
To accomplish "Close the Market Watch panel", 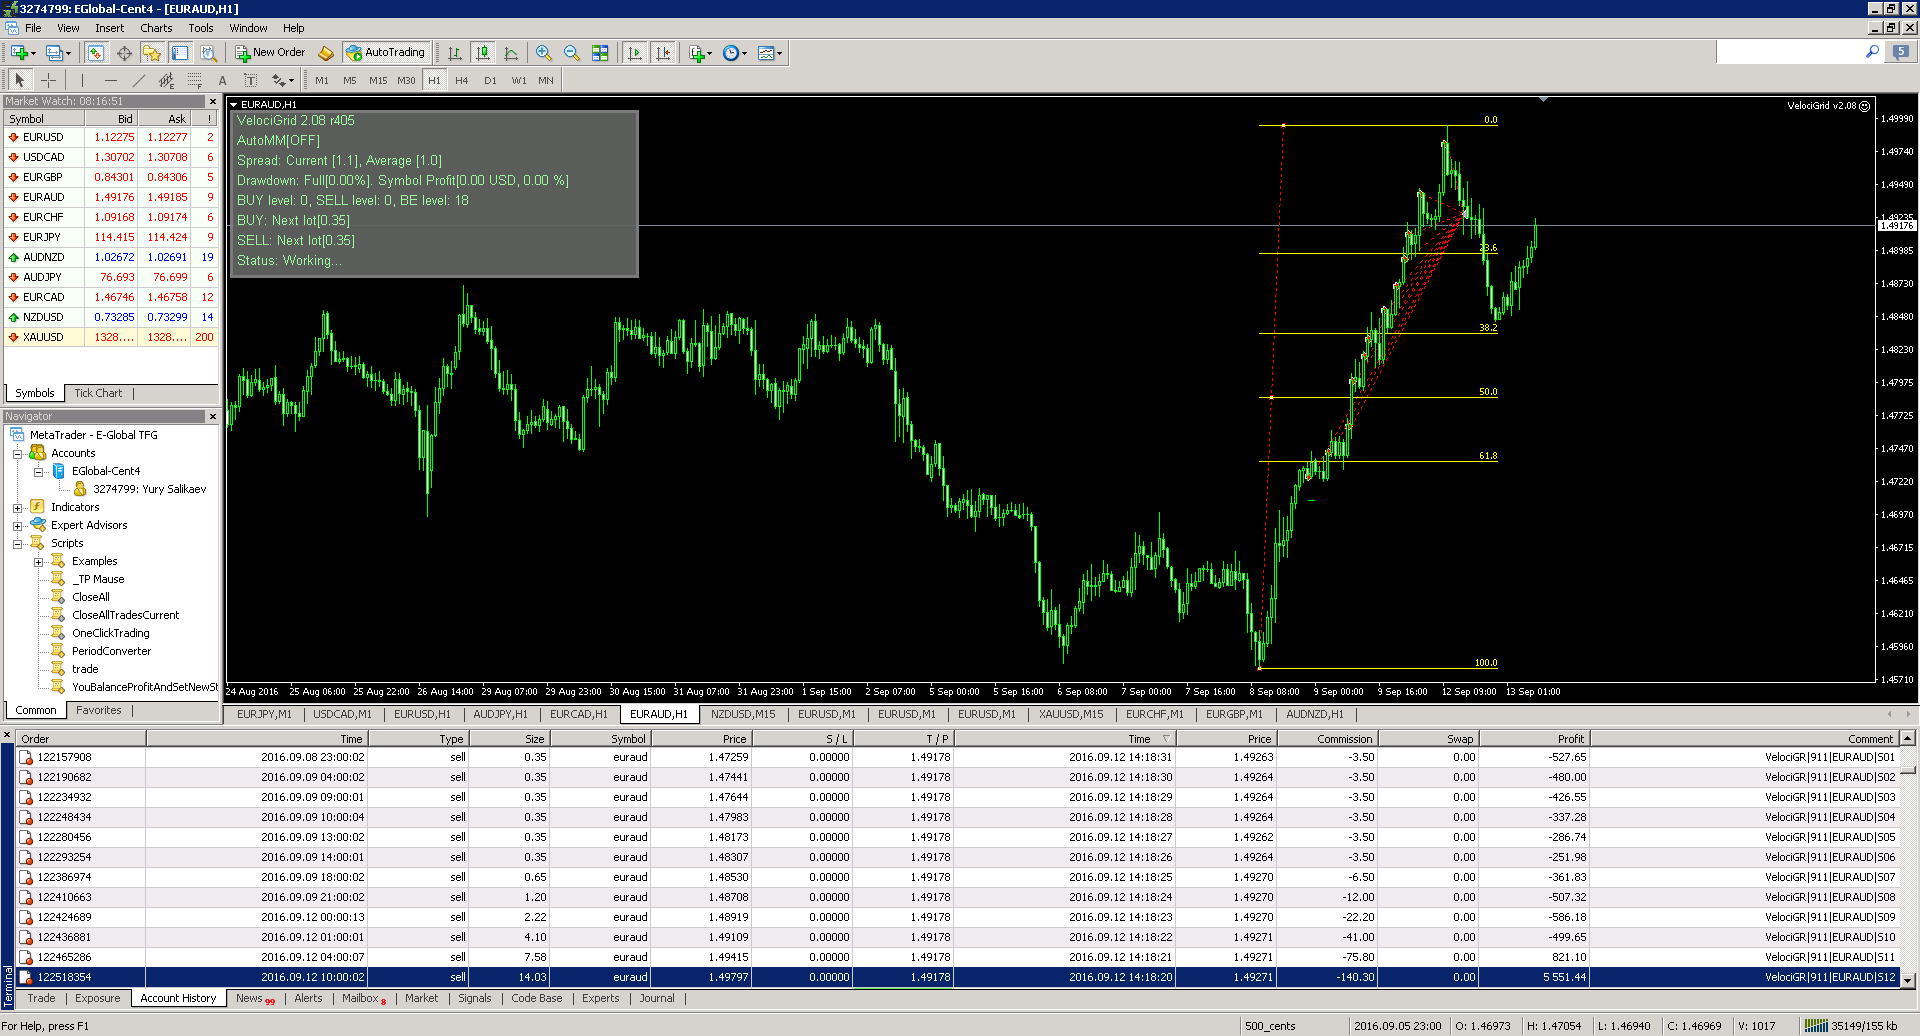I will coord(212,101).
